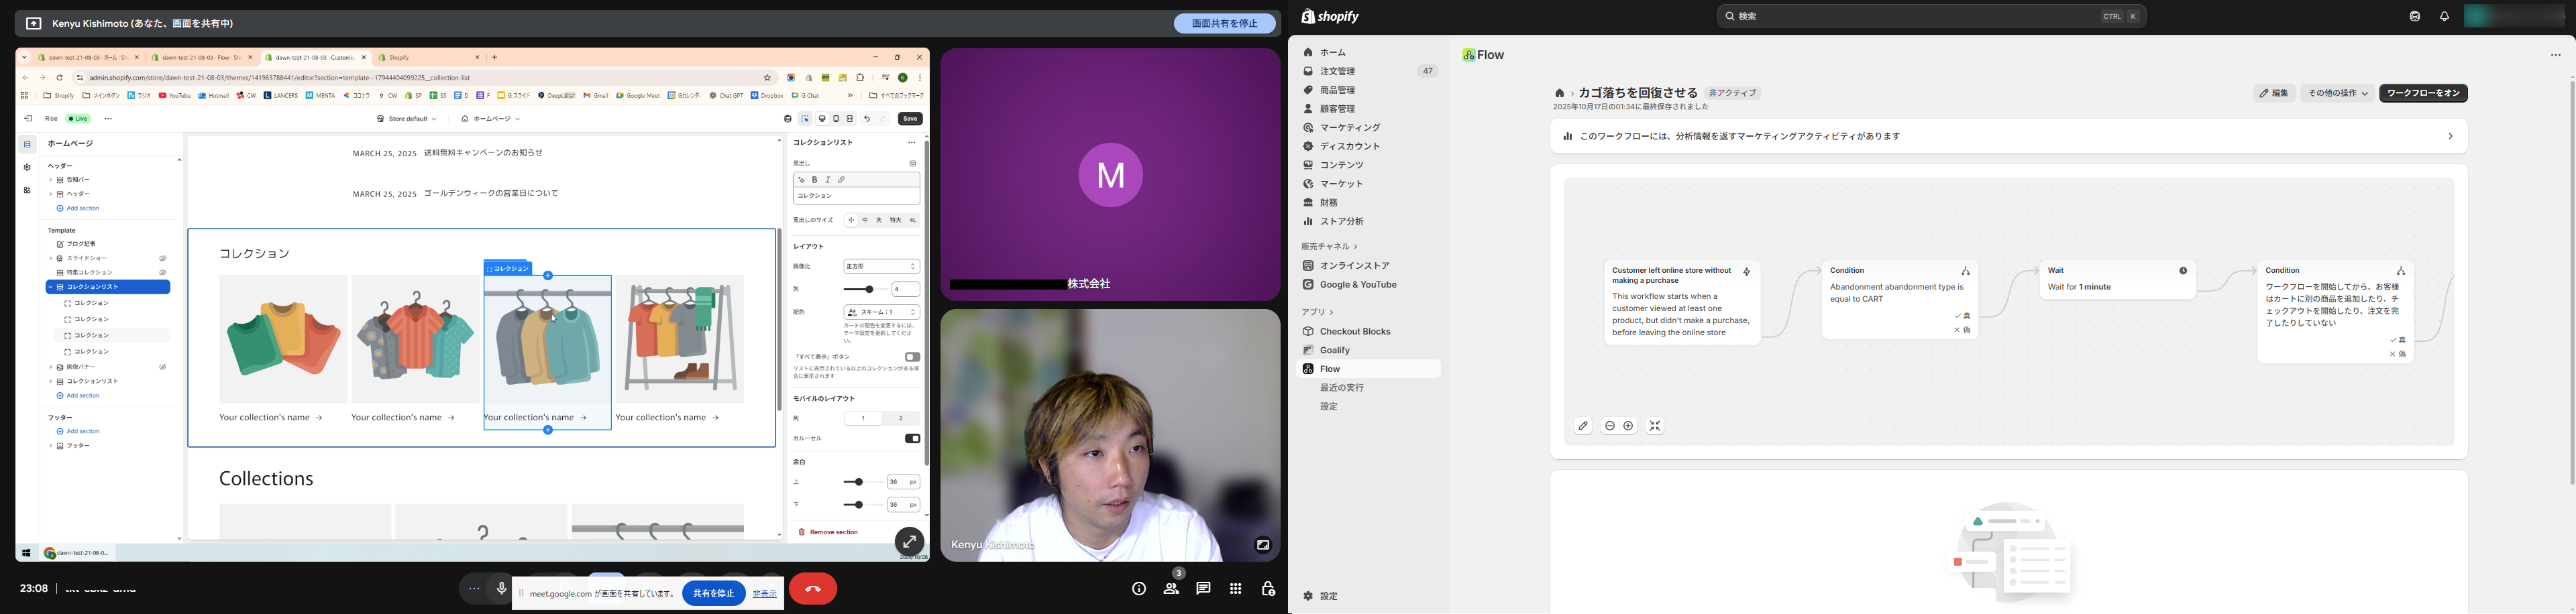Click the fit-to-view icon on the Flow canvas
Screen dimensions: 2576x614
(x=1655, y=426)
